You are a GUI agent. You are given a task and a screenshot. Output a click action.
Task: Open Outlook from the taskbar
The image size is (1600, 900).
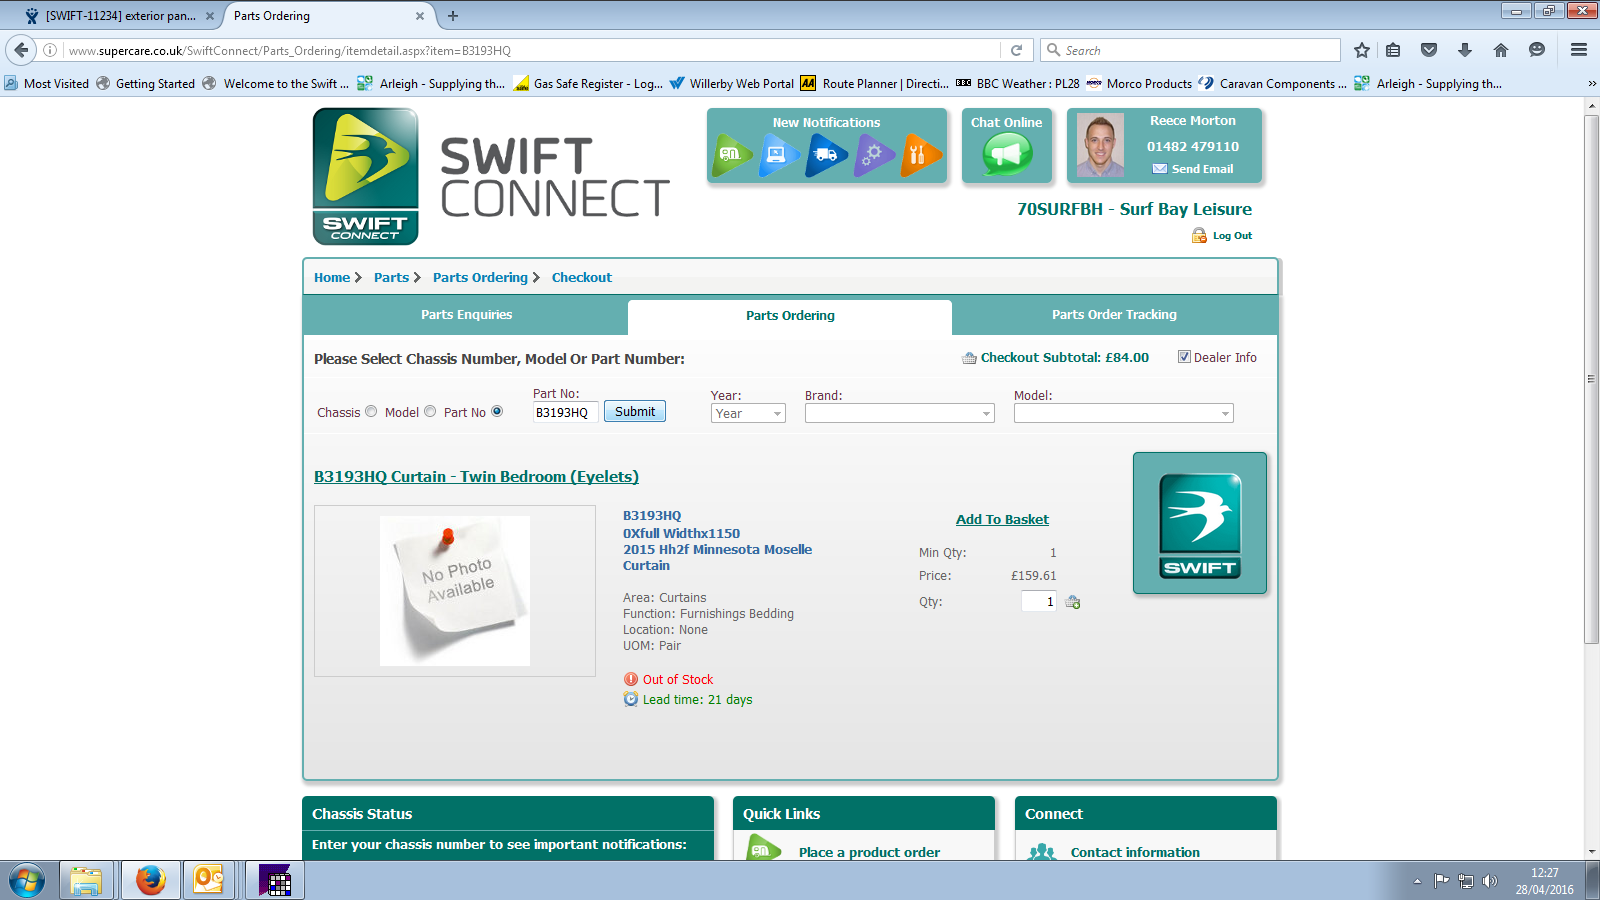209,881
